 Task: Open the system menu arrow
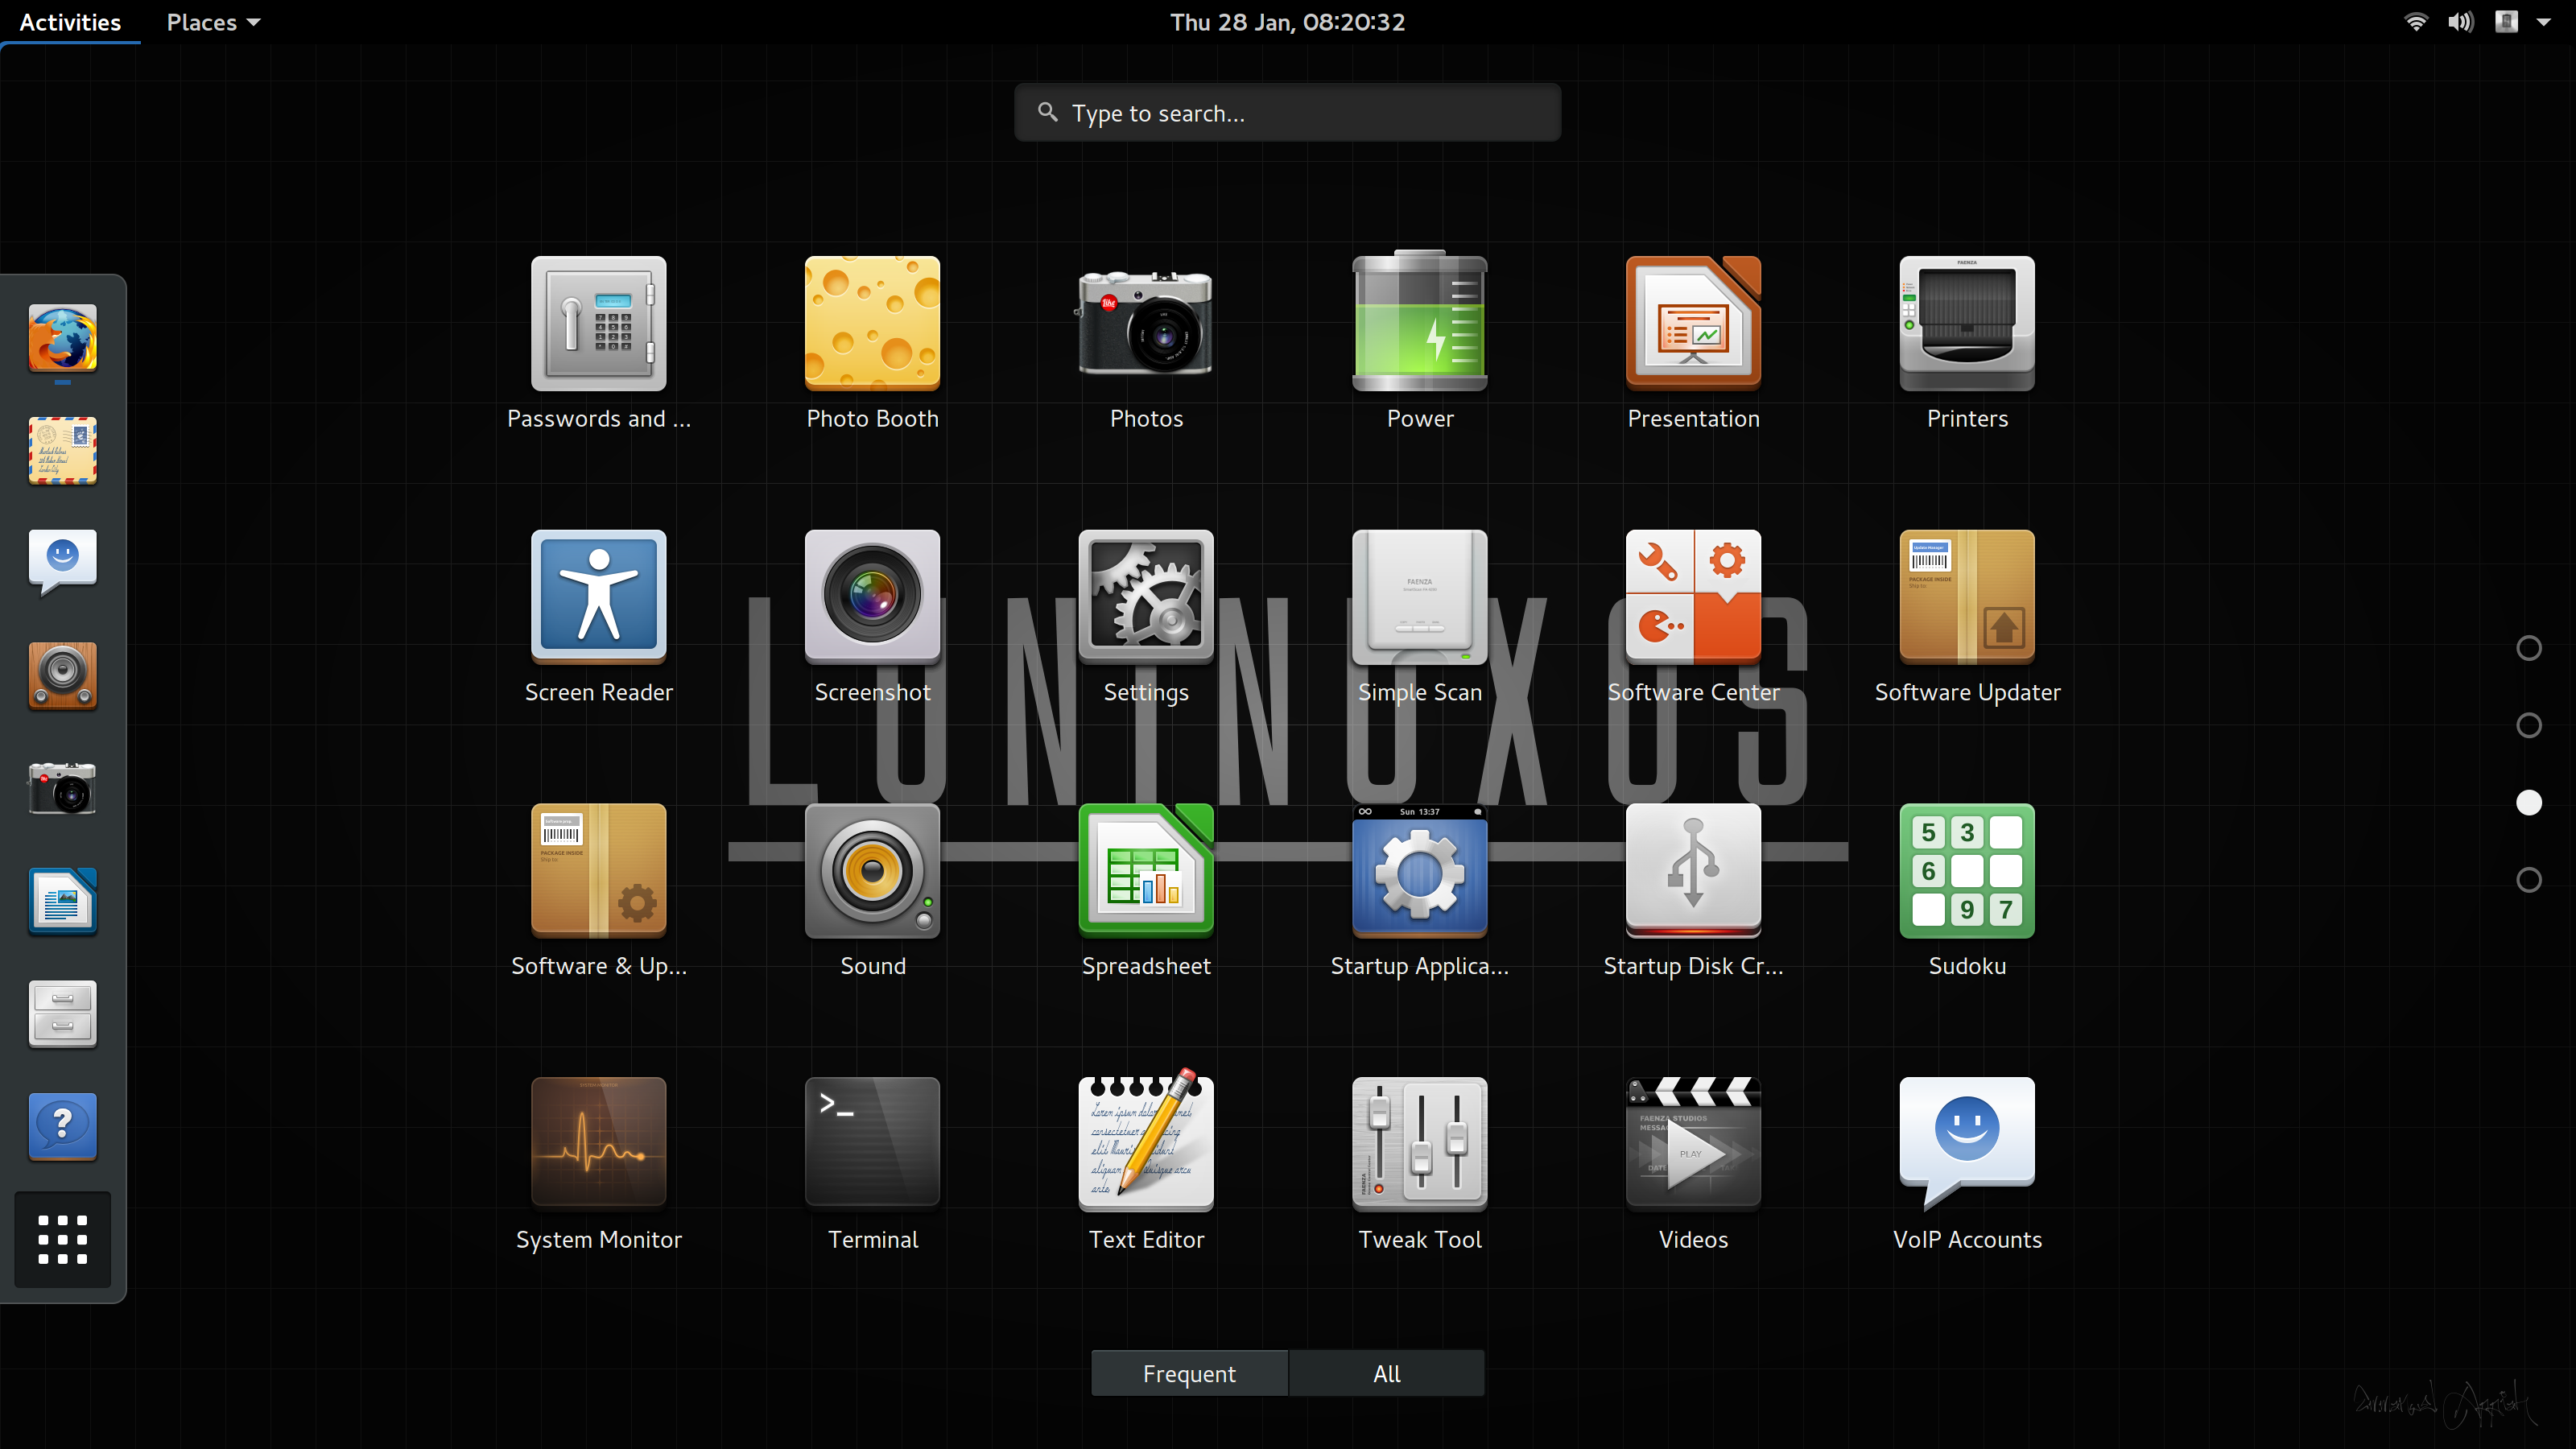2543,22
